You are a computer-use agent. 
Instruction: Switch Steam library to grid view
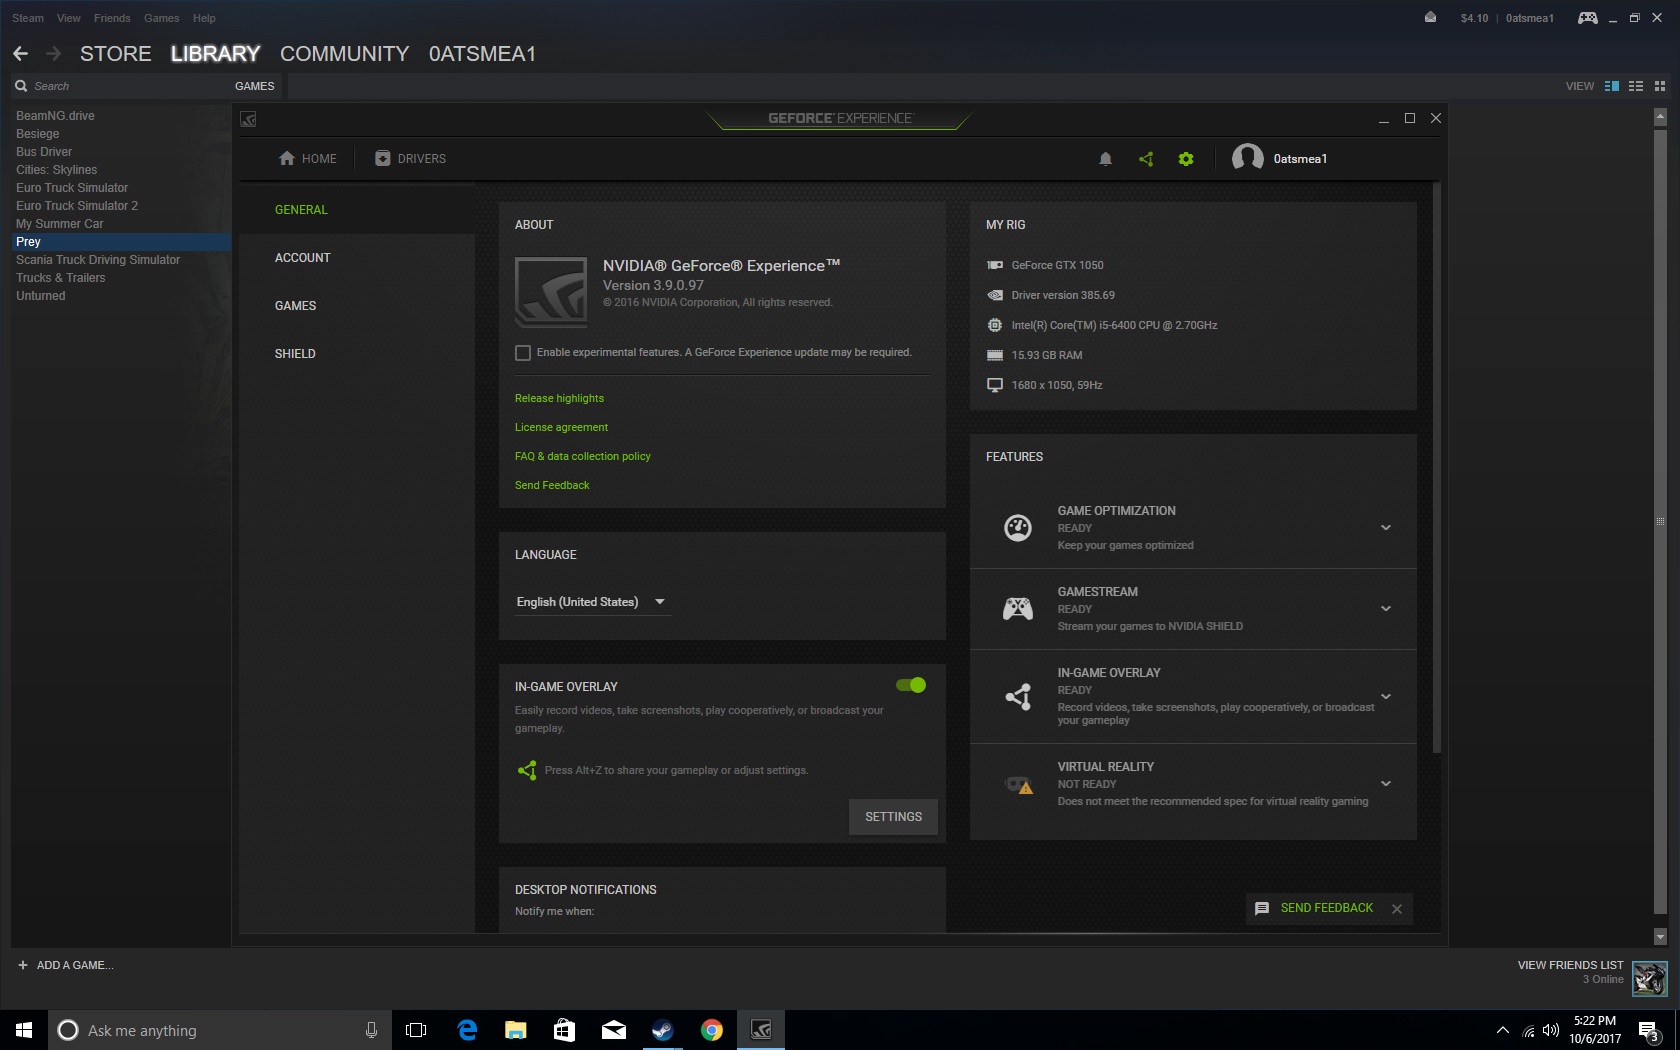point(1660,86)
